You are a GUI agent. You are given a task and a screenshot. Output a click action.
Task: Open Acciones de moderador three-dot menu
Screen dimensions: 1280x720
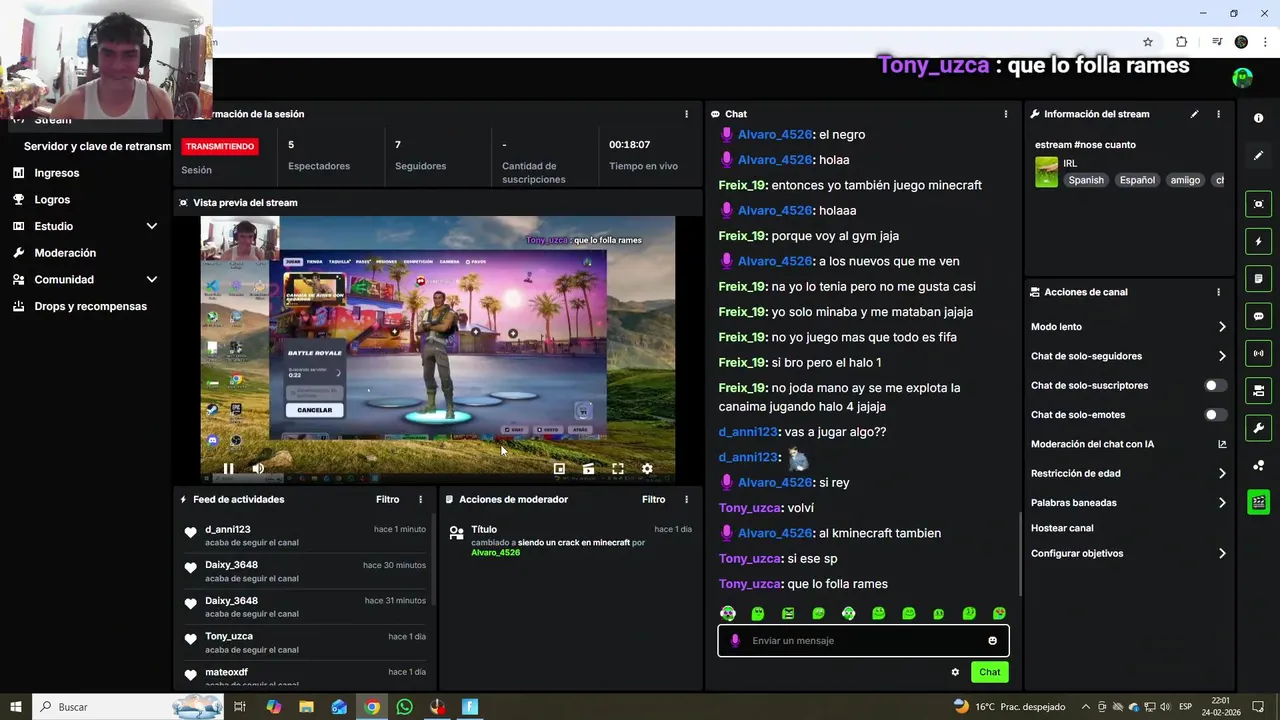686,499
